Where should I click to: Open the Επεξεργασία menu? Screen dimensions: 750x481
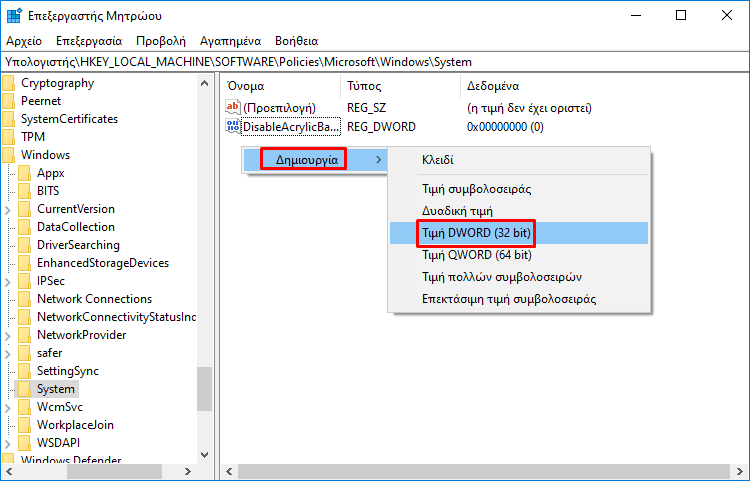click(89, 41)
